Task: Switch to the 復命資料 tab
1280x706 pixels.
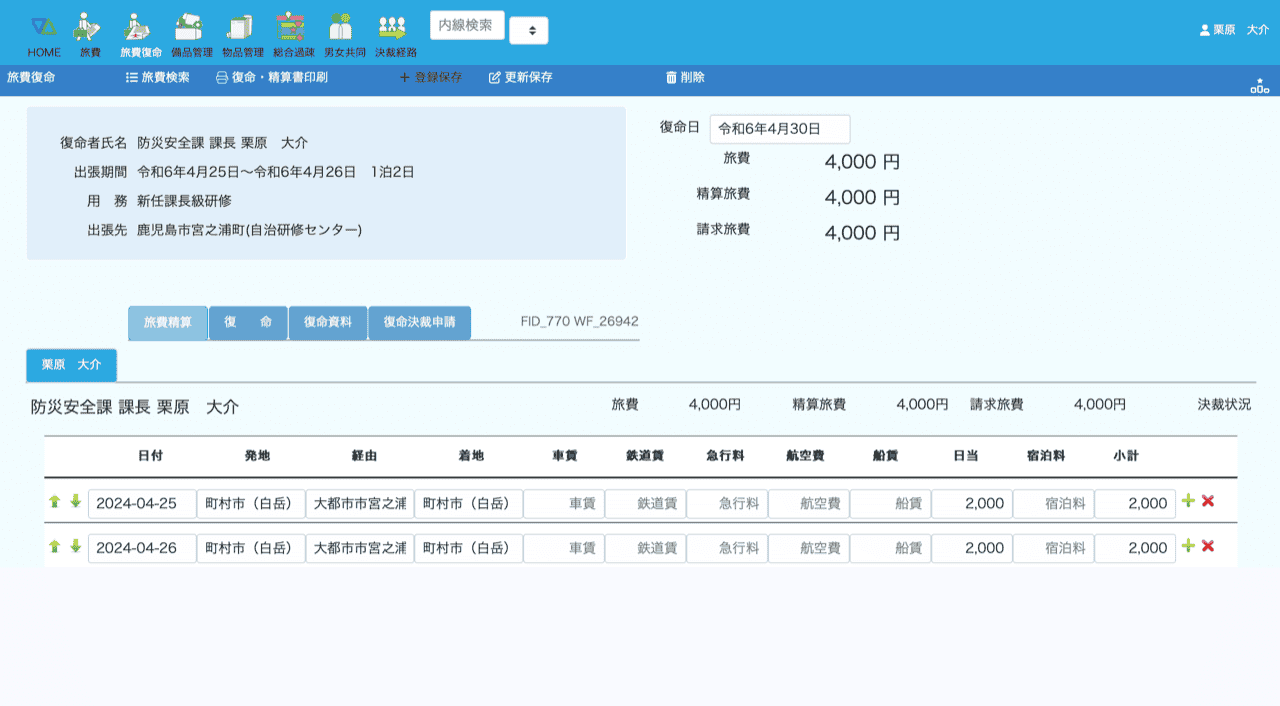Action: pyautogui.click(x=328, y=323)
